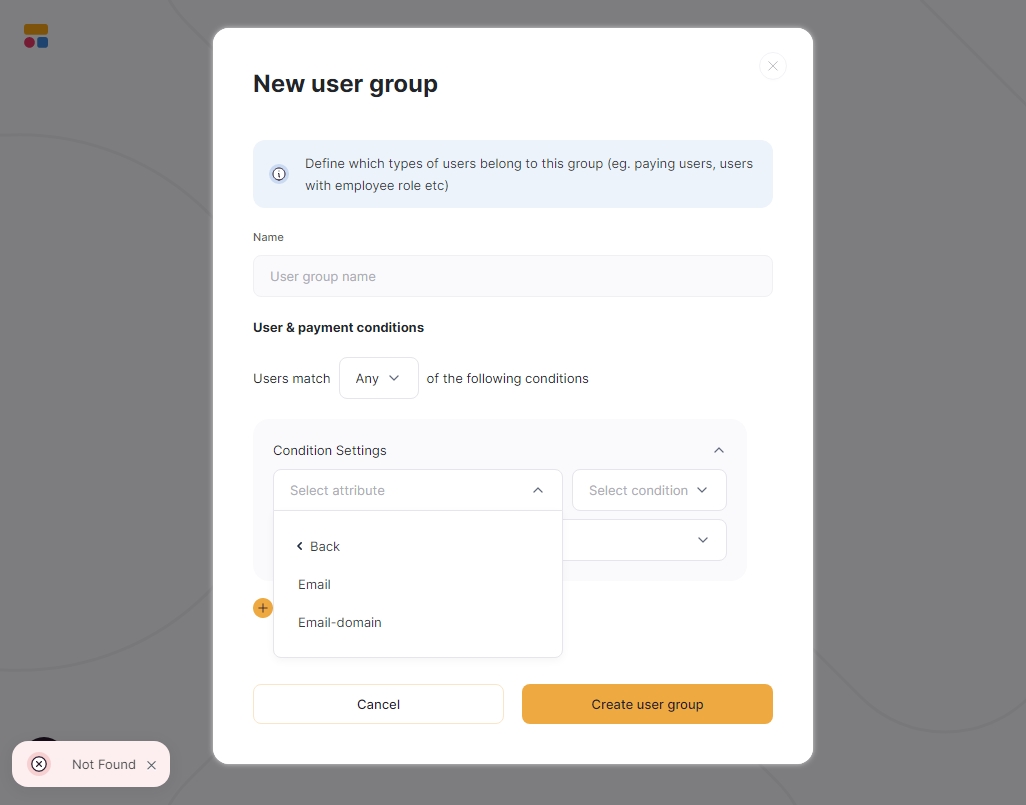1026x805 pixels.
Task: Open the Any match-type dropdown
Action: tap(379, 378)
